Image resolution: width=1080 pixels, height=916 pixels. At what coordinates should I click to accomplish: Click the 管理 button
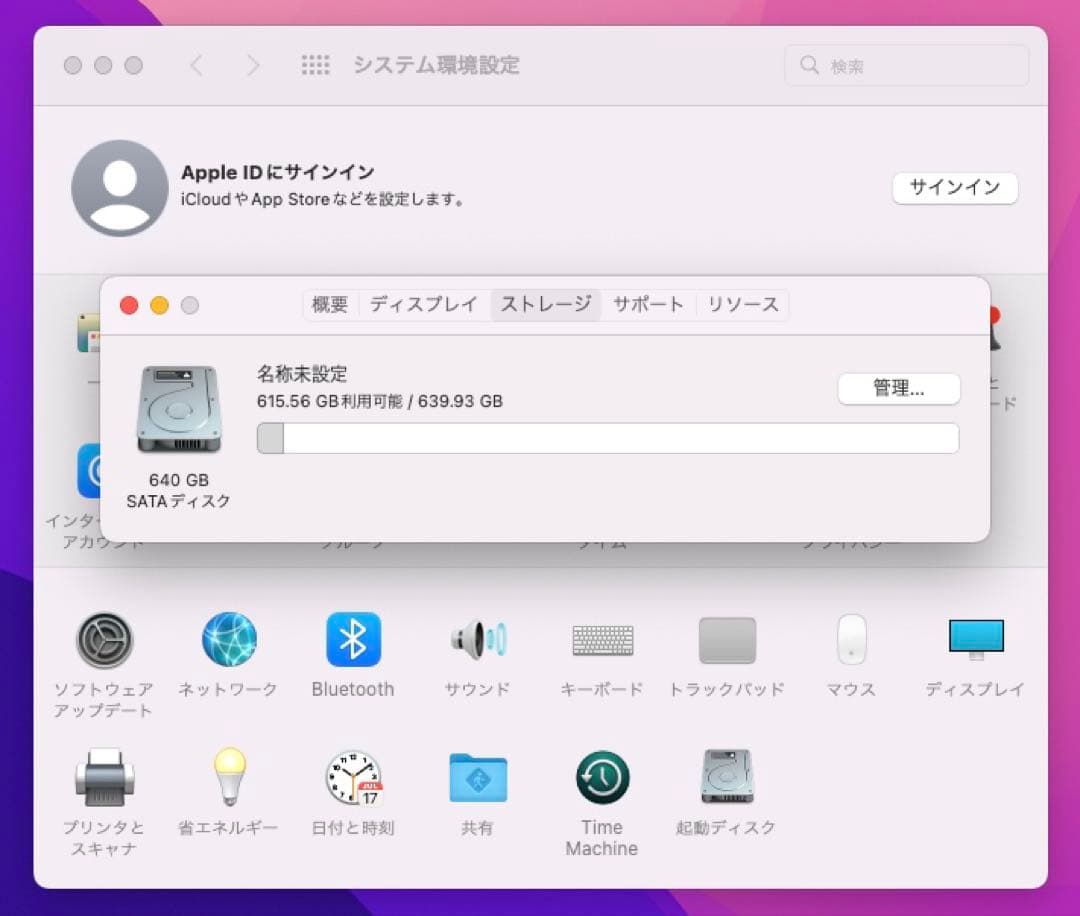click(898, 389)
